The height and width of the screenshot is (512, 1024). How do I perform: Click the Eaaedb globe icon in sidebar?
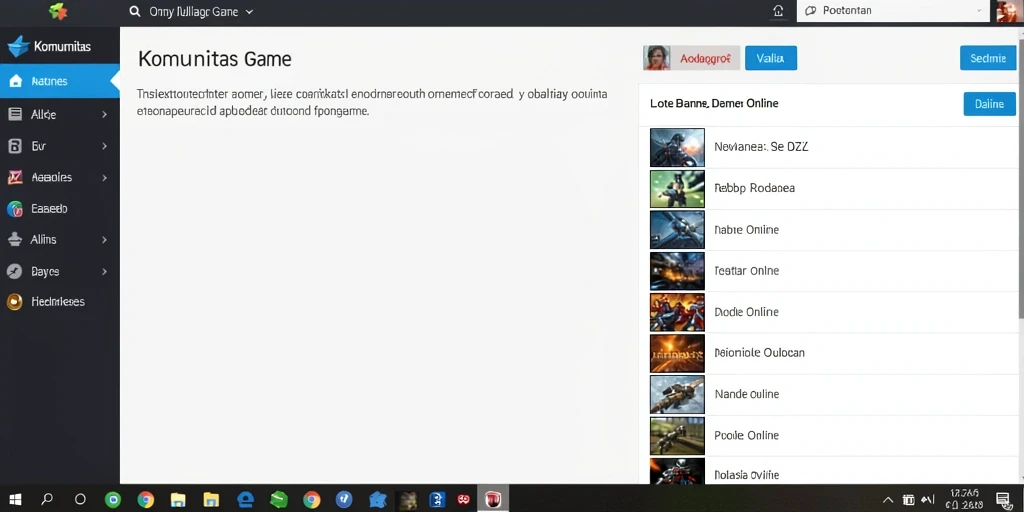point(14,209)
